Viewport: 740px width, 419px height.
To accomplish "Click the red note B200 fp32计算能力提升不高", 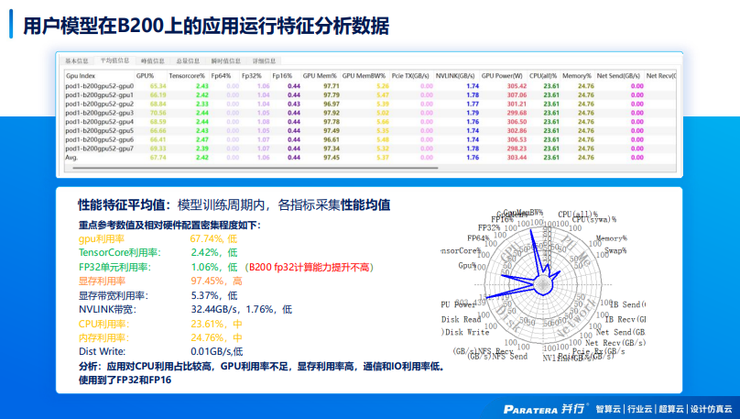I will pyautogui.click(x=309, y=267).
